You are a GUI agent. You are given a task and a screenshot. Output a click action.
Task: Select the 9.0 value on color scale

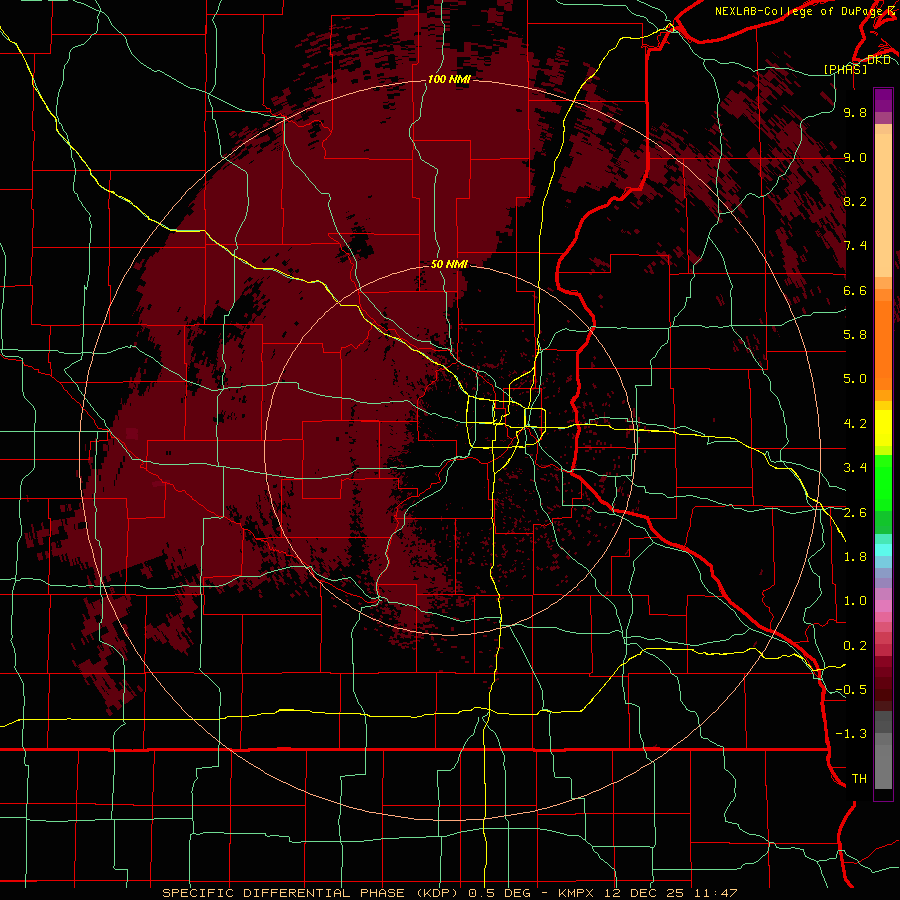point(855,157)
